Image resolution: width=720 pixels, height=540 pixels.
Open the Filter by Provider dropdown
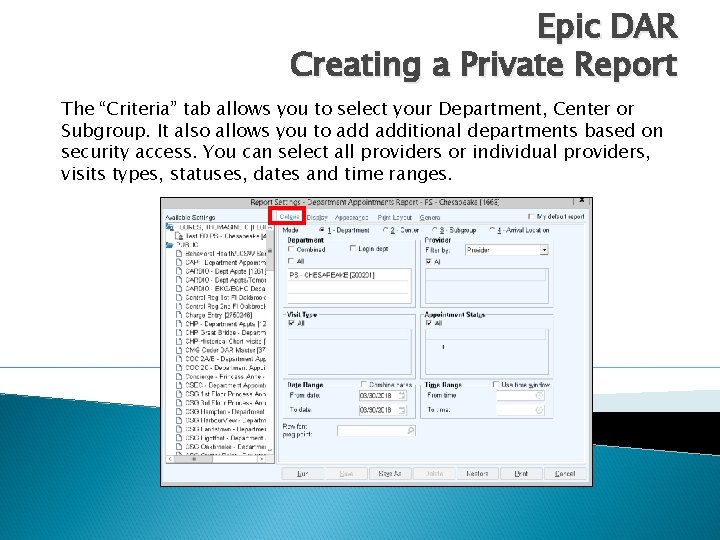tap(544, 250)
